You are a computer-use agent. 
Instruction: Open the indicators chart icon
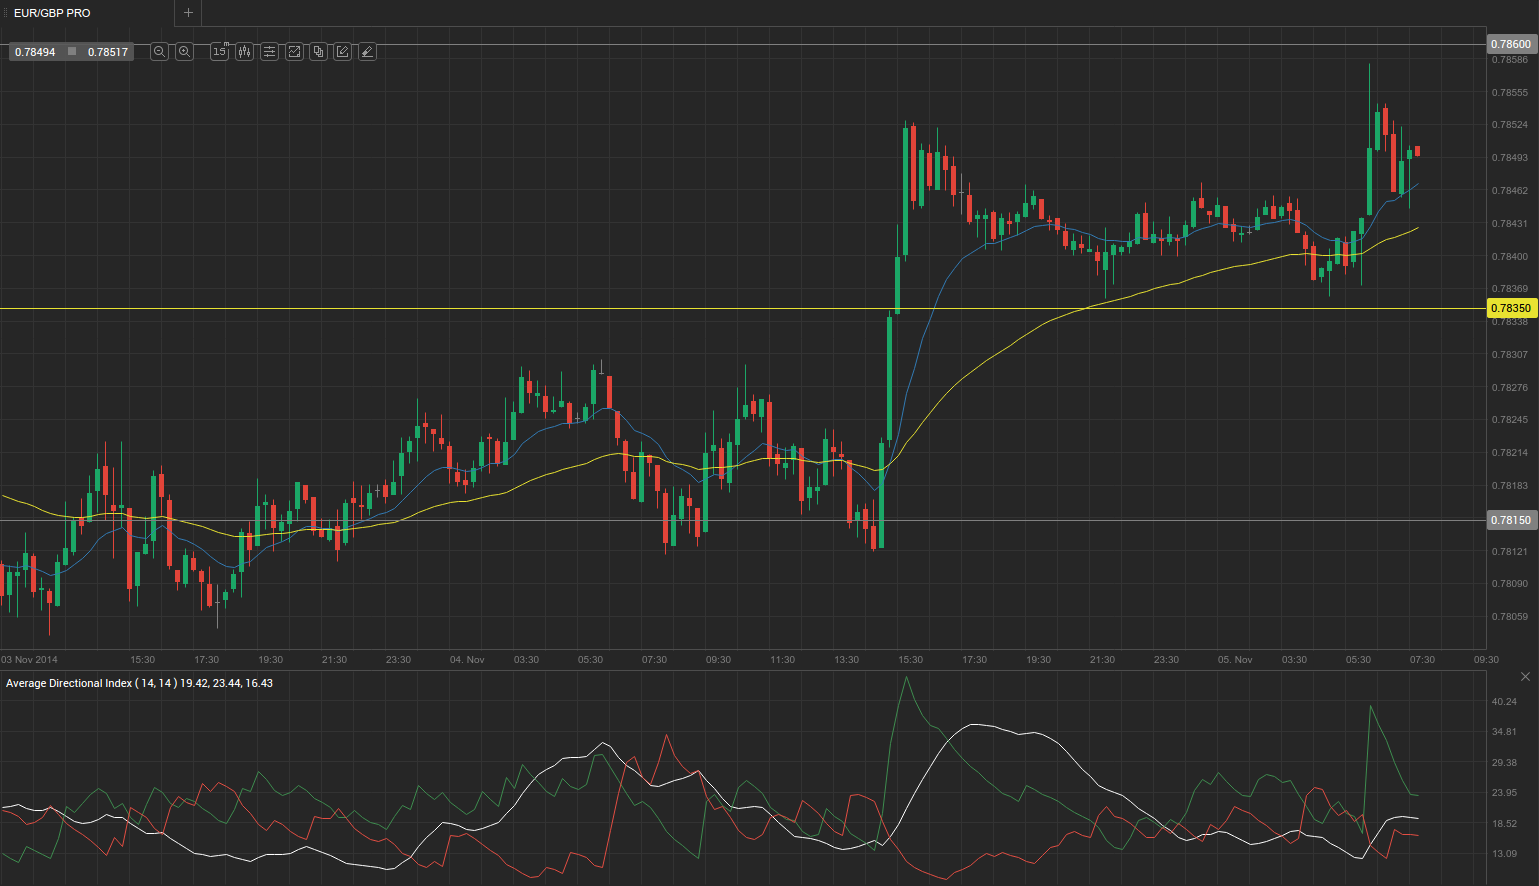click(294, 51)
